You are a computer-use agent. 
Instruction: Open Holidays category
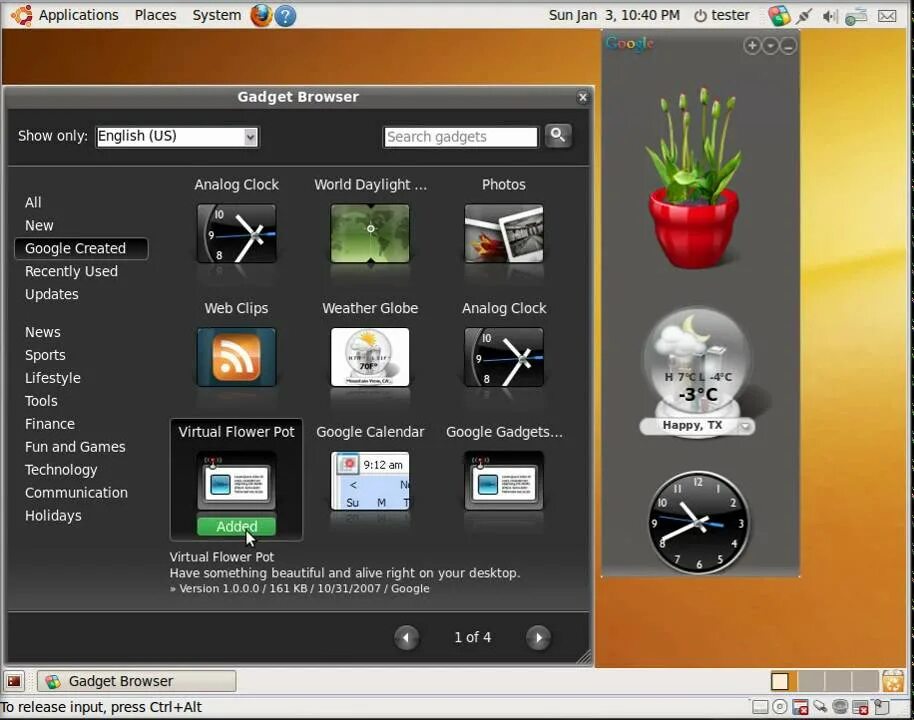click(x=53, y=515)
